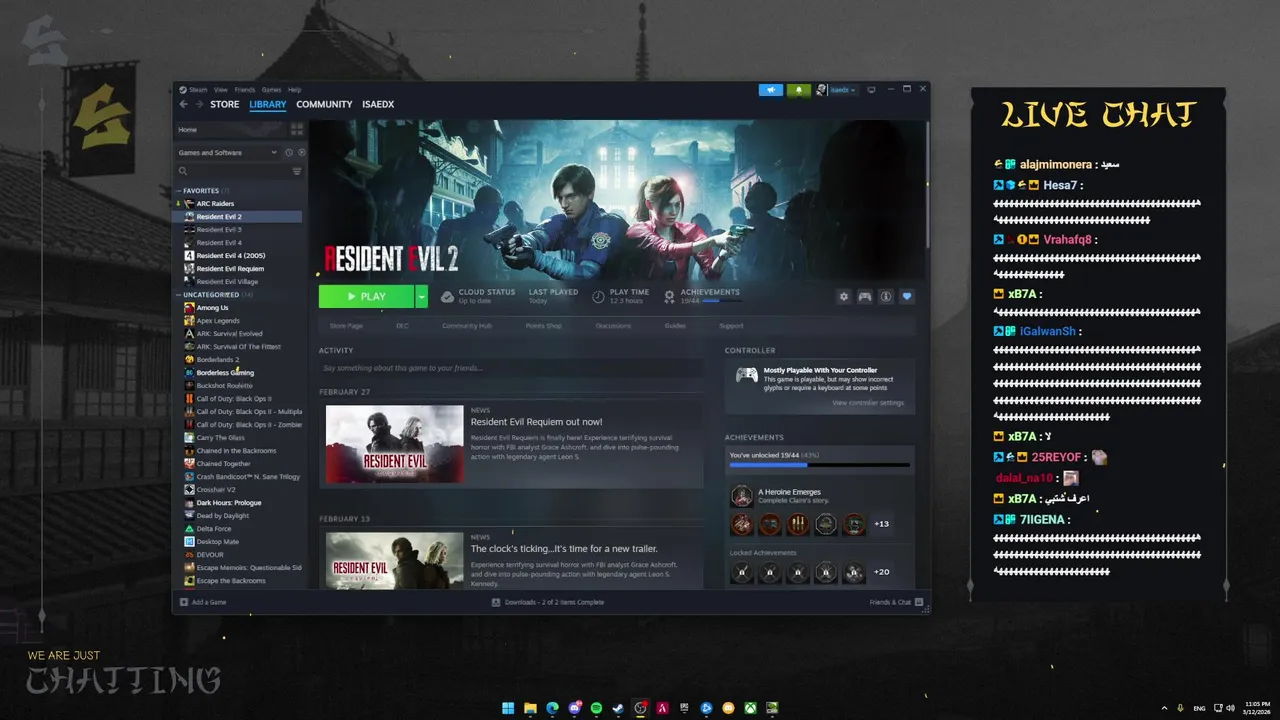Open the View menu
Screen dimensions: 1280x720
[x=221, y=90]
